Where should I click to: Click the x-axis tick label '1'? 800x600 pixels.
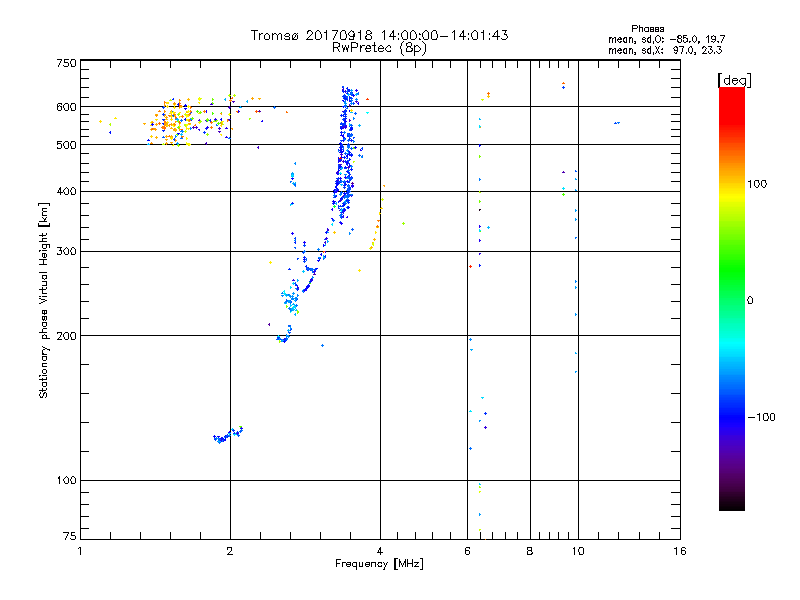80,552
